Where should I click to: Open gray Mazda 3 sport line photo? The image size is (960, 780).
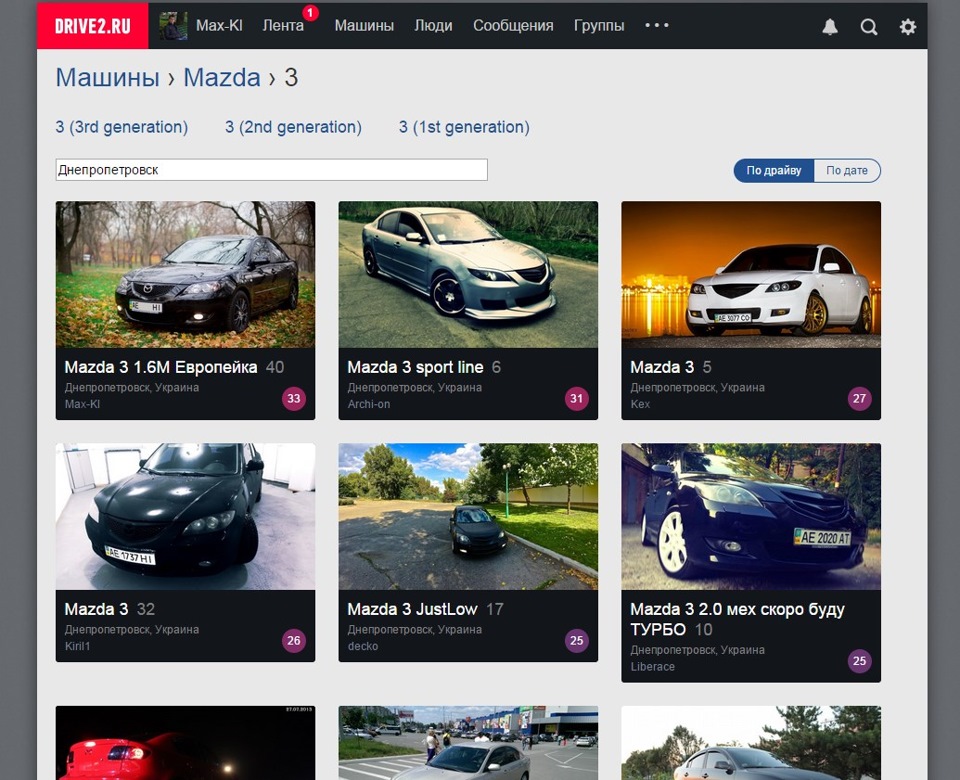[x=468, y=274]
